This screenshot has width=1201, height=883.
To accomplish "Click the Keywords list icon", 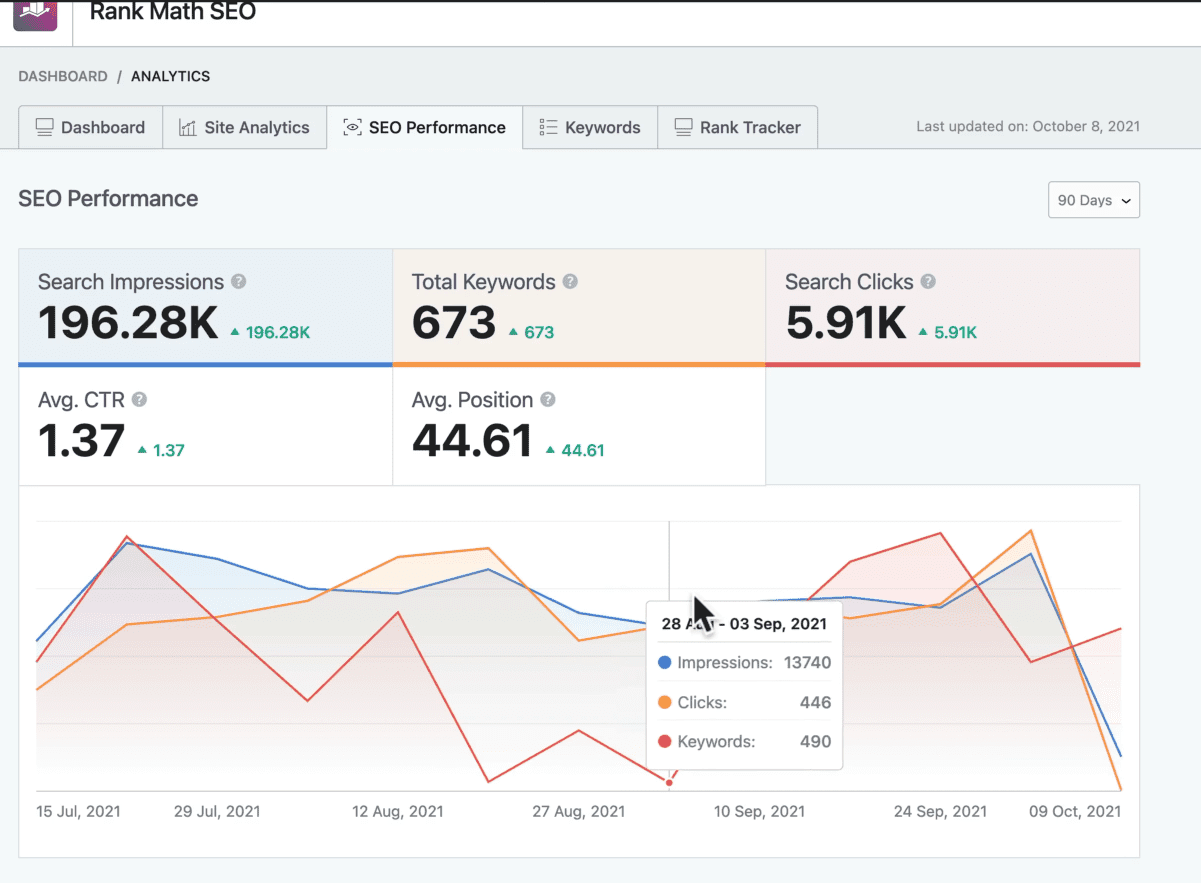I will pyautogui.click(x=548, y=127).
